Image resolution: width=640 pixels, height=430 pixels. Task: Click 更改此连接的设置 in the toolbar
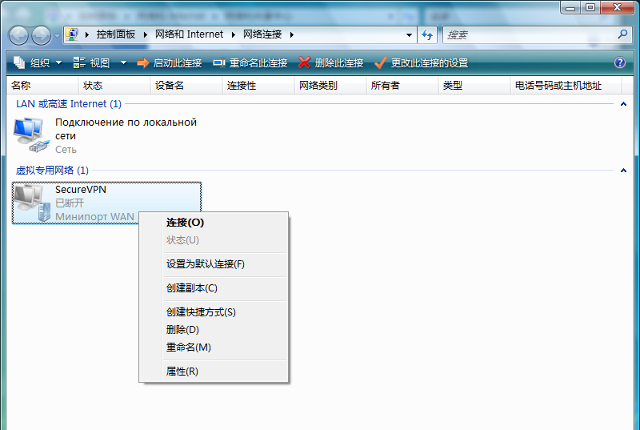click(421, 62)
